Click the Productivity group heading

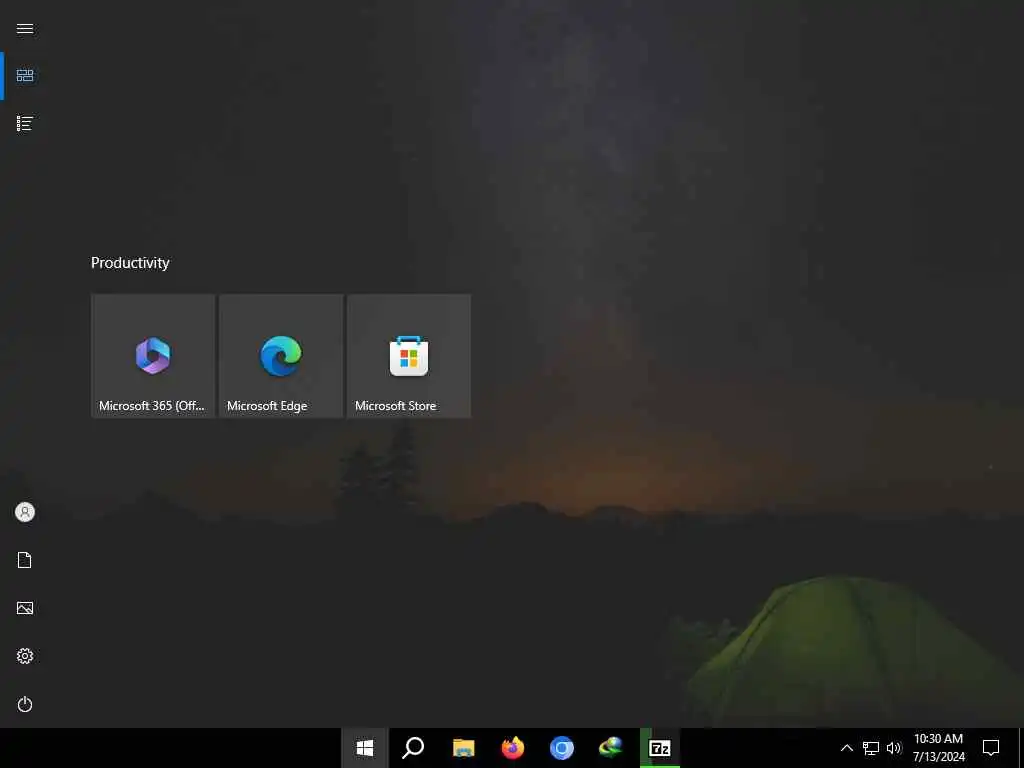point(130,263)
